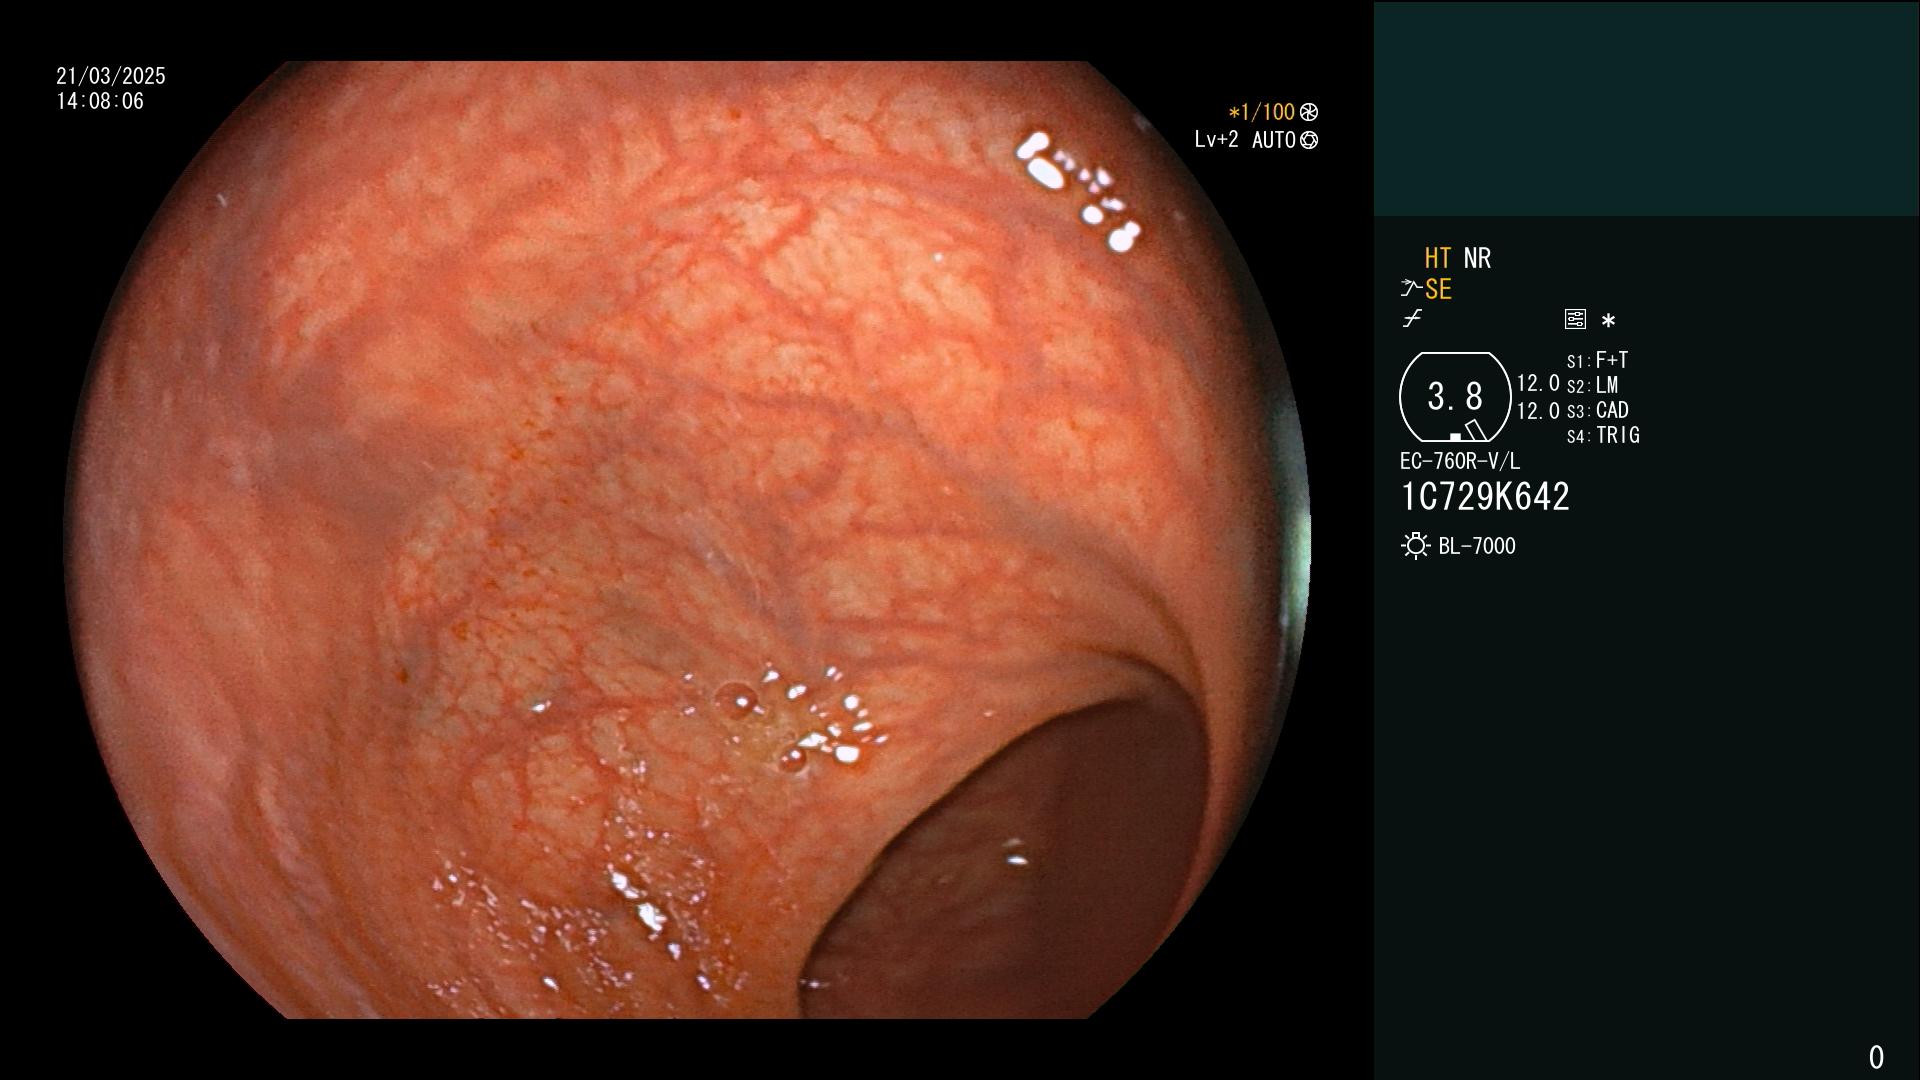Click the lower 12.0 value next to S3
Screen dimensions: 1920x1080
[1538, 411]
